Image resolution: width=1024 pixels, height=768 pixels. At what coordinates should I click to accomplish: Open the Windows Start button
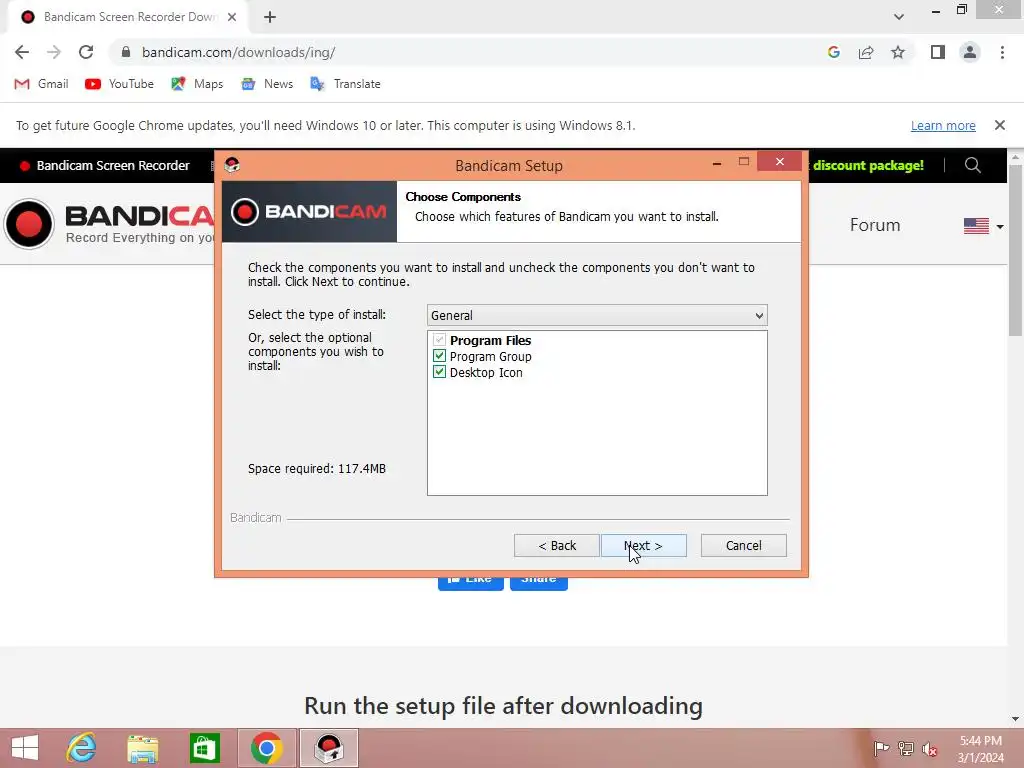pyautogui.click(x=25, y=748)
